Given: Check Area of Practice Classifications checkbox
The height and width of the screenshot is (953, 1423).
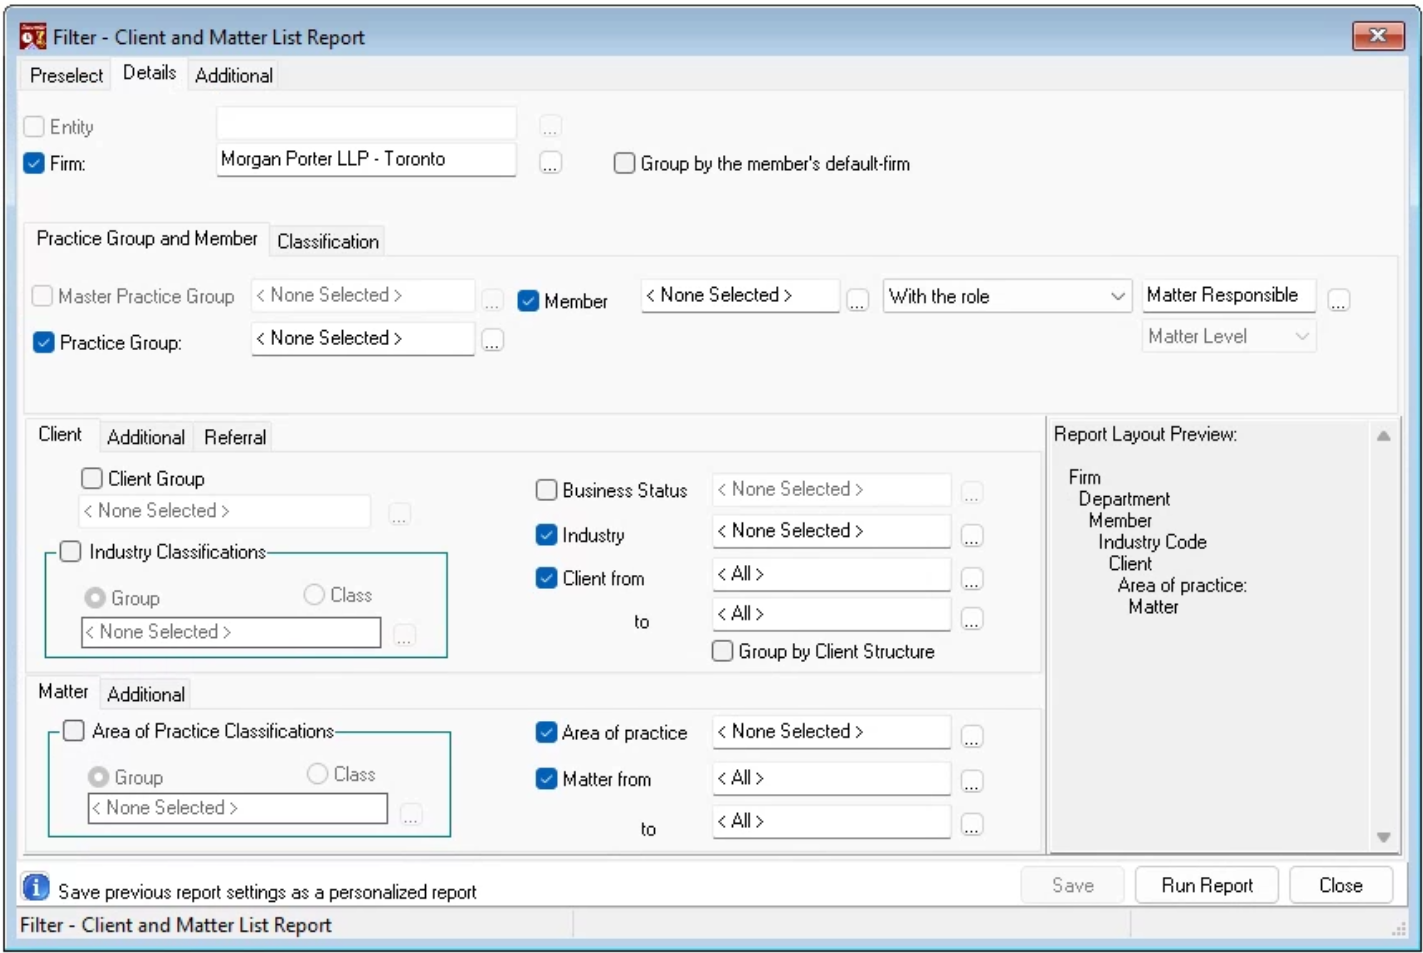Looking at the screenshot, I should point(73,731).
